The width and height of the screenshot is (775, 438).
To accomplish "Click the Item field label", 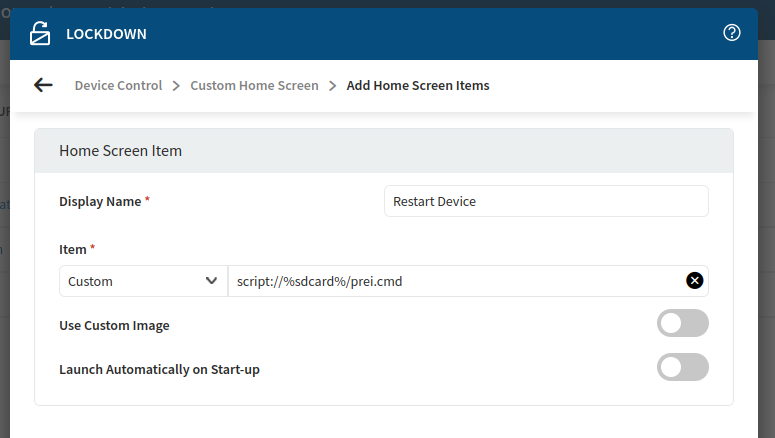I will click(x=74, y=249).
